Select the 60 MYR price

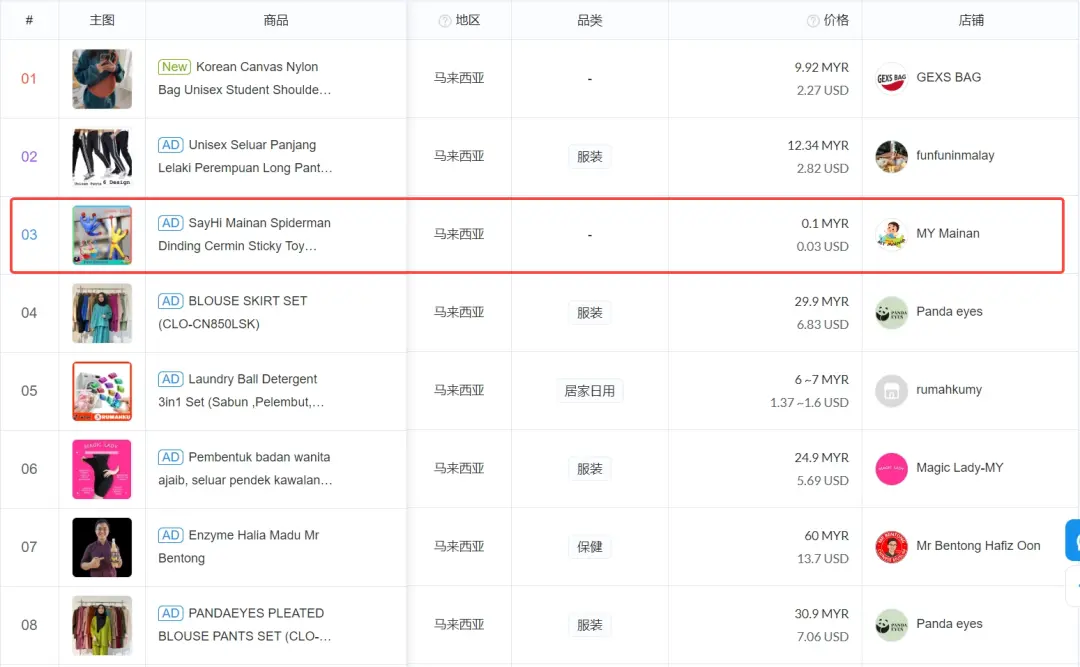(827, 535)
